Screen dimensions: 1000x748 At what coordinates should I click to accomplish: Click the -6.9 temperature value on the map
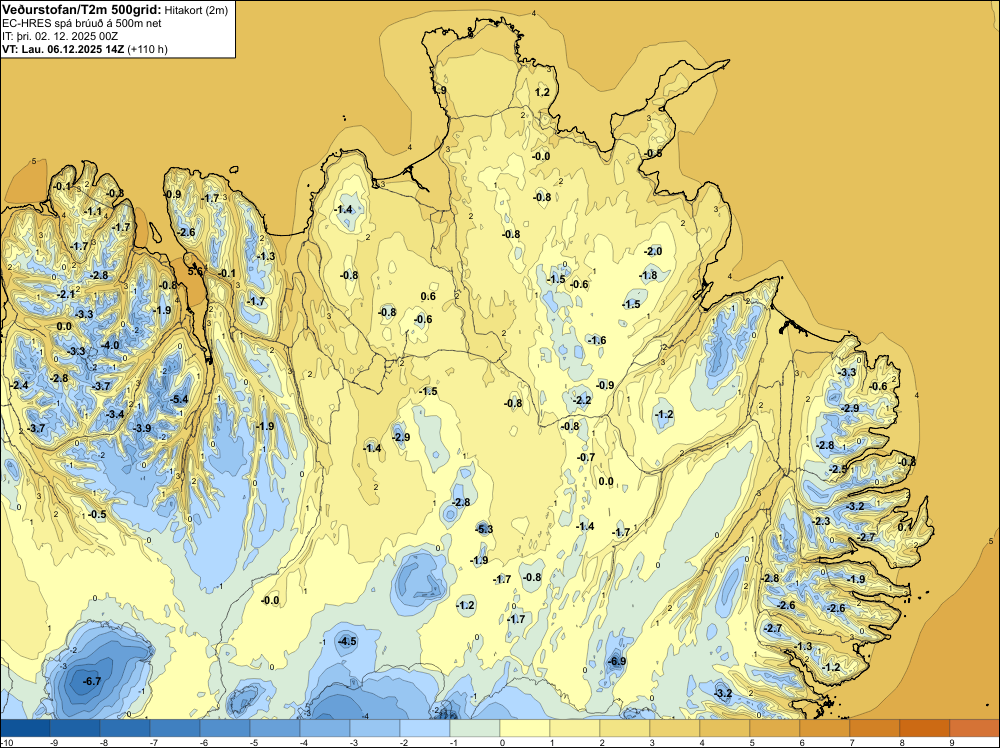pos(617,661)
